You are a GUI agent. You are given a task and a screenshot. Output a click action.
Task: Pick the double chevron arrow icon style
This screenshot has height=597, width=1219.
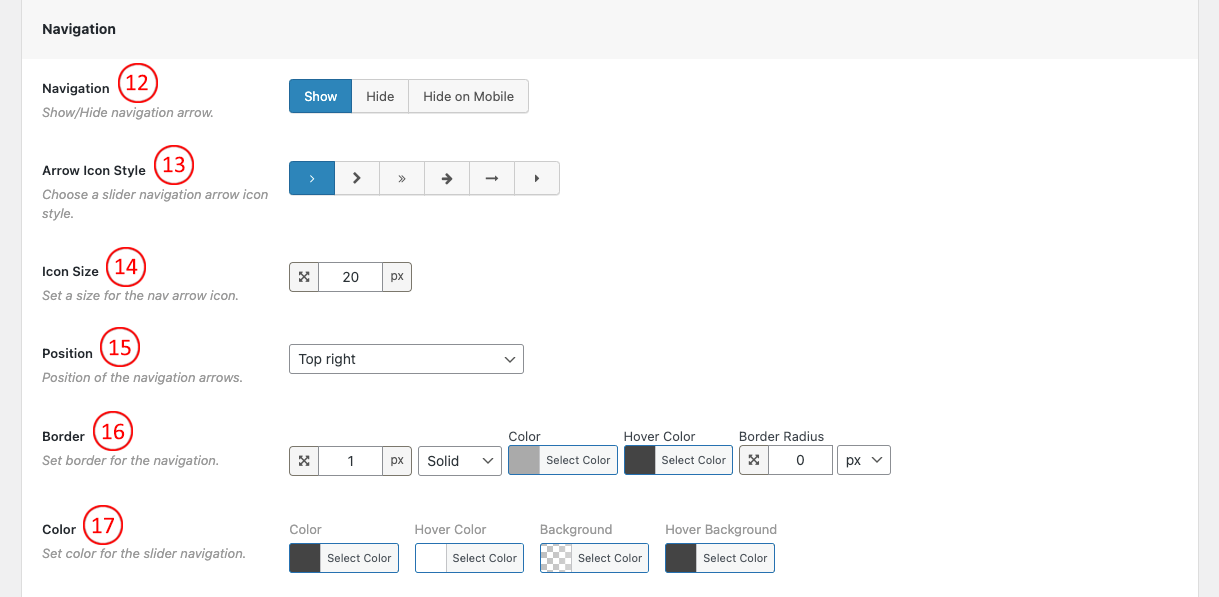tap(402, 178)
